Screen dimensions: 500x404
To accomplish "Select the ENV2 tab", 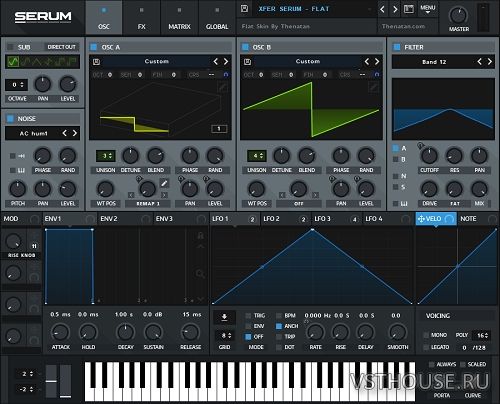I will 125,219.
